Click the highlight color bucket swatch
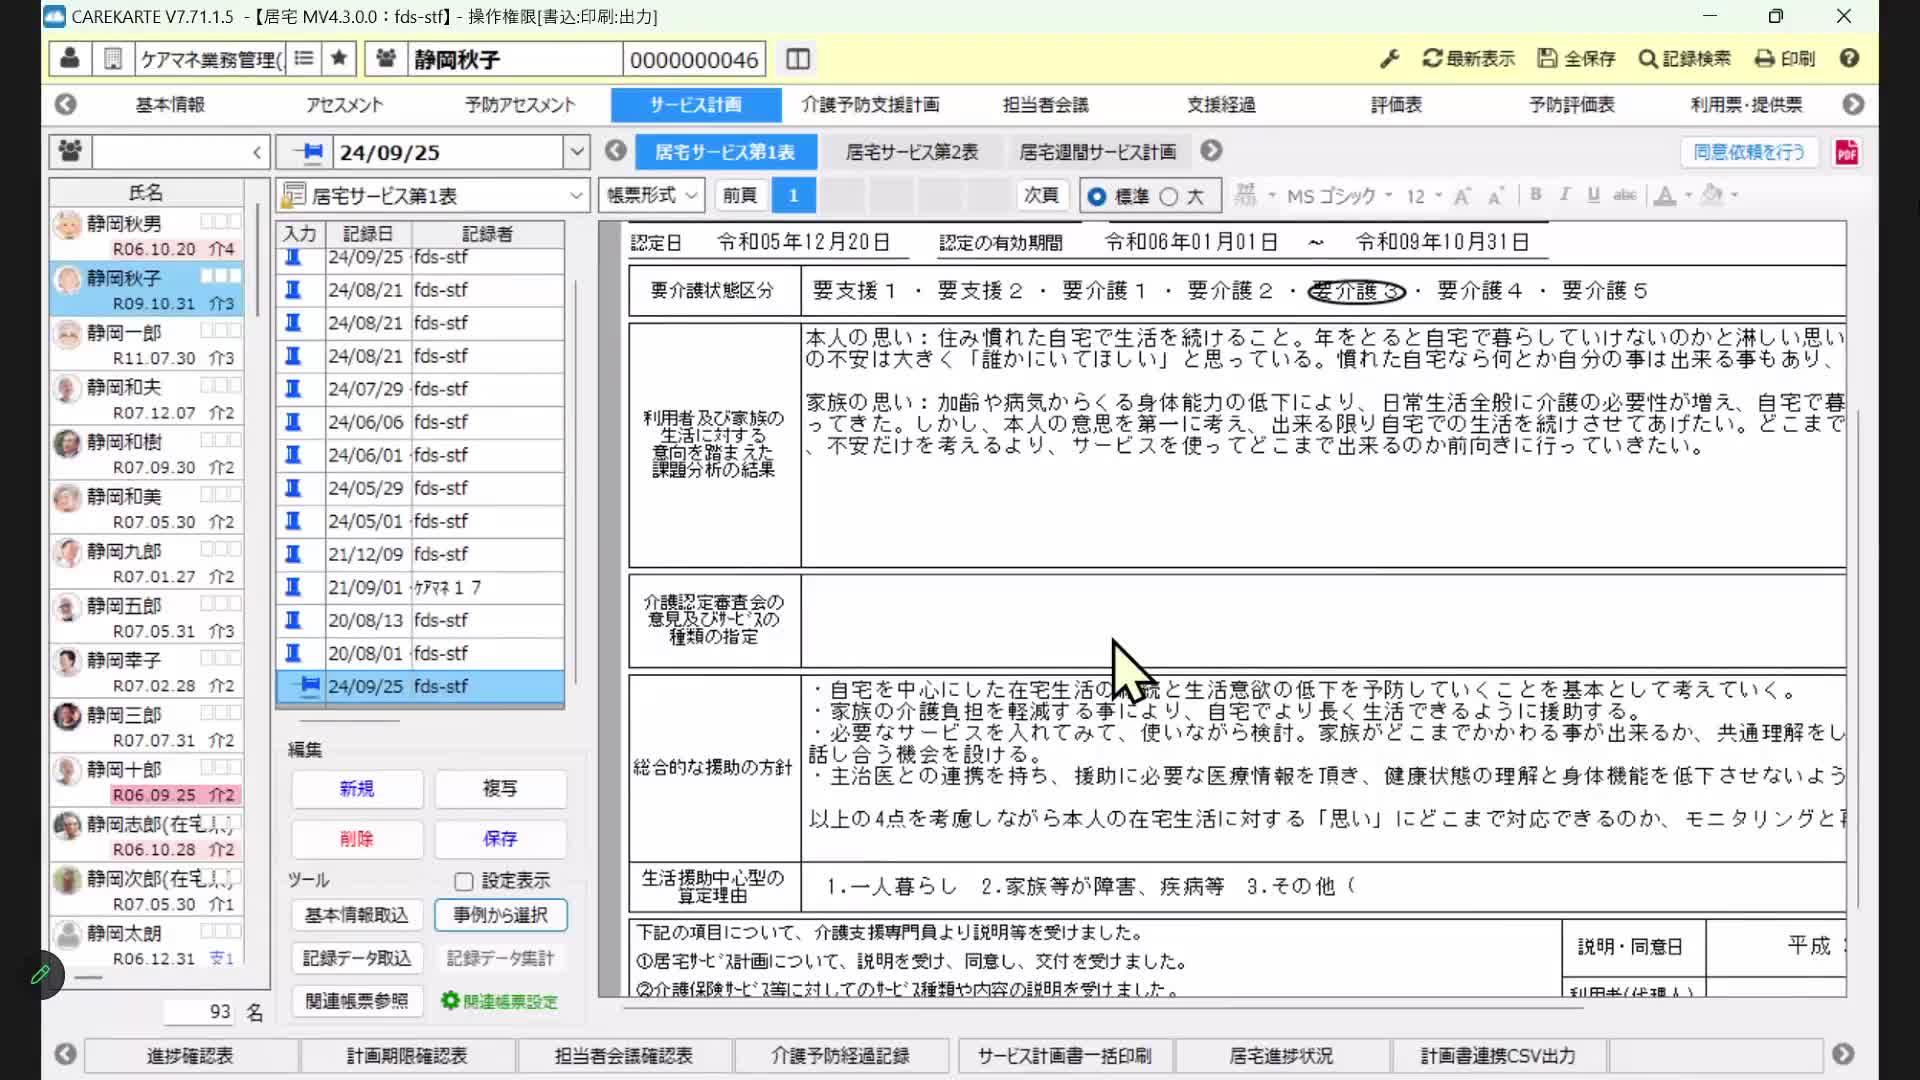 (1713, 195)
